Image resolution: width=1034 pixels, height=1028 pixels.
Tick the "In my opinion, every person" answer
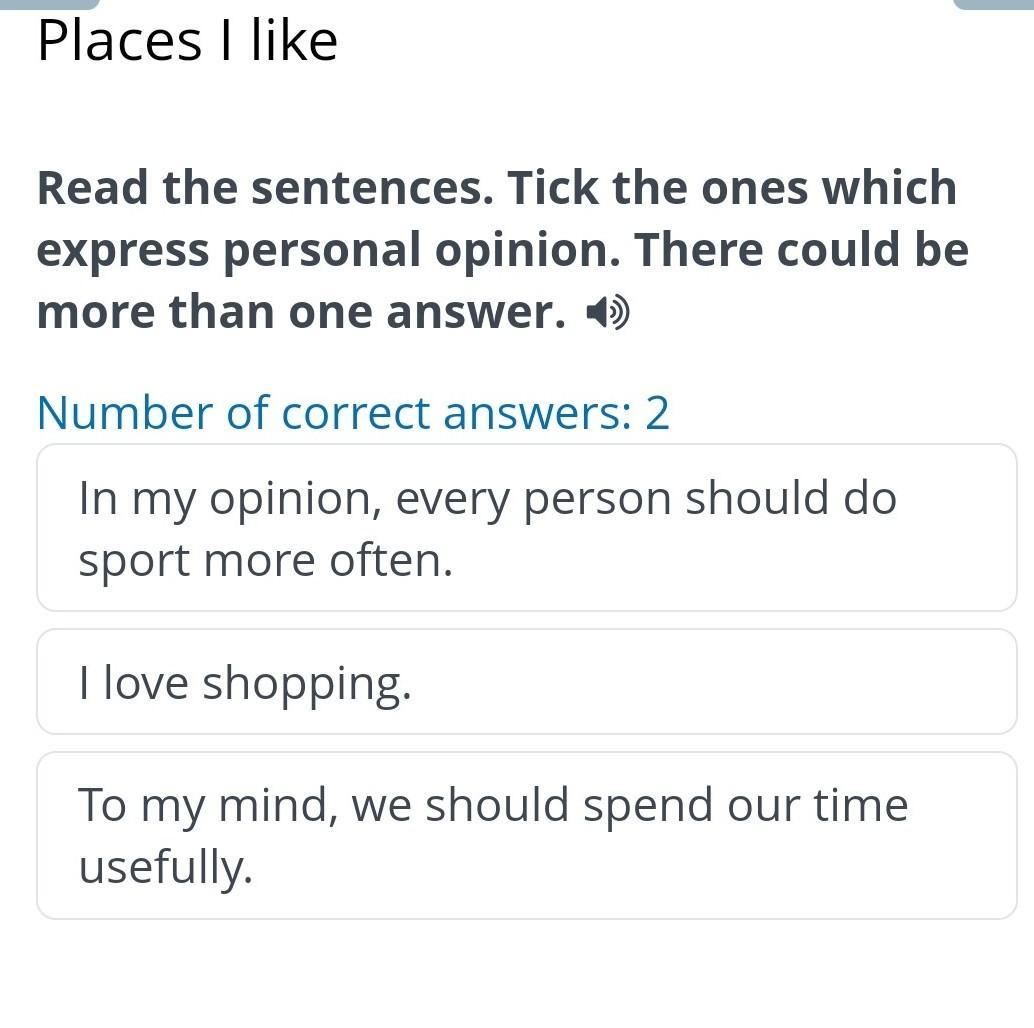(526, 528)
